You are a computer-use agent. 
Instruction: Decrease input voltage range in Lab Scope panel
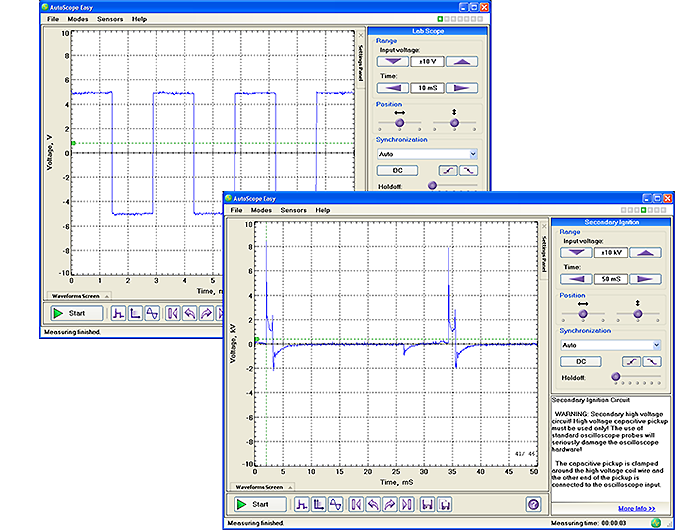point(393,62)
